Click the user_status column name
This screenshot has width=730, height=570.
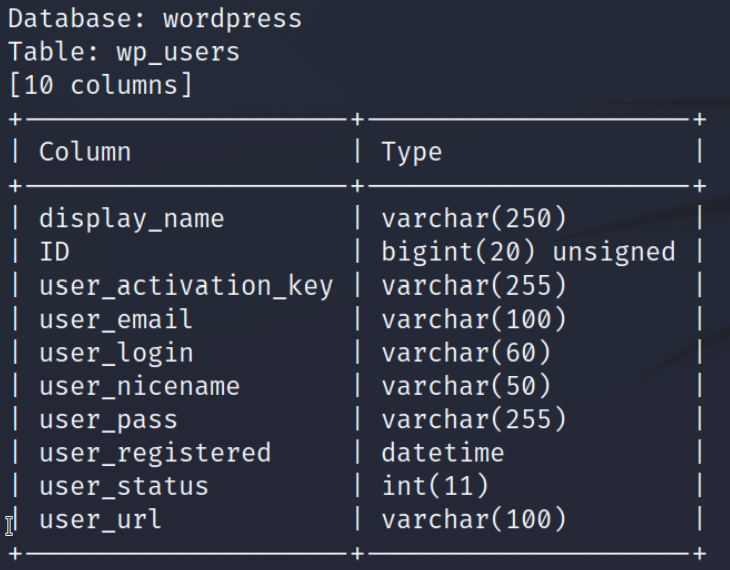click(x=124, y=487)
